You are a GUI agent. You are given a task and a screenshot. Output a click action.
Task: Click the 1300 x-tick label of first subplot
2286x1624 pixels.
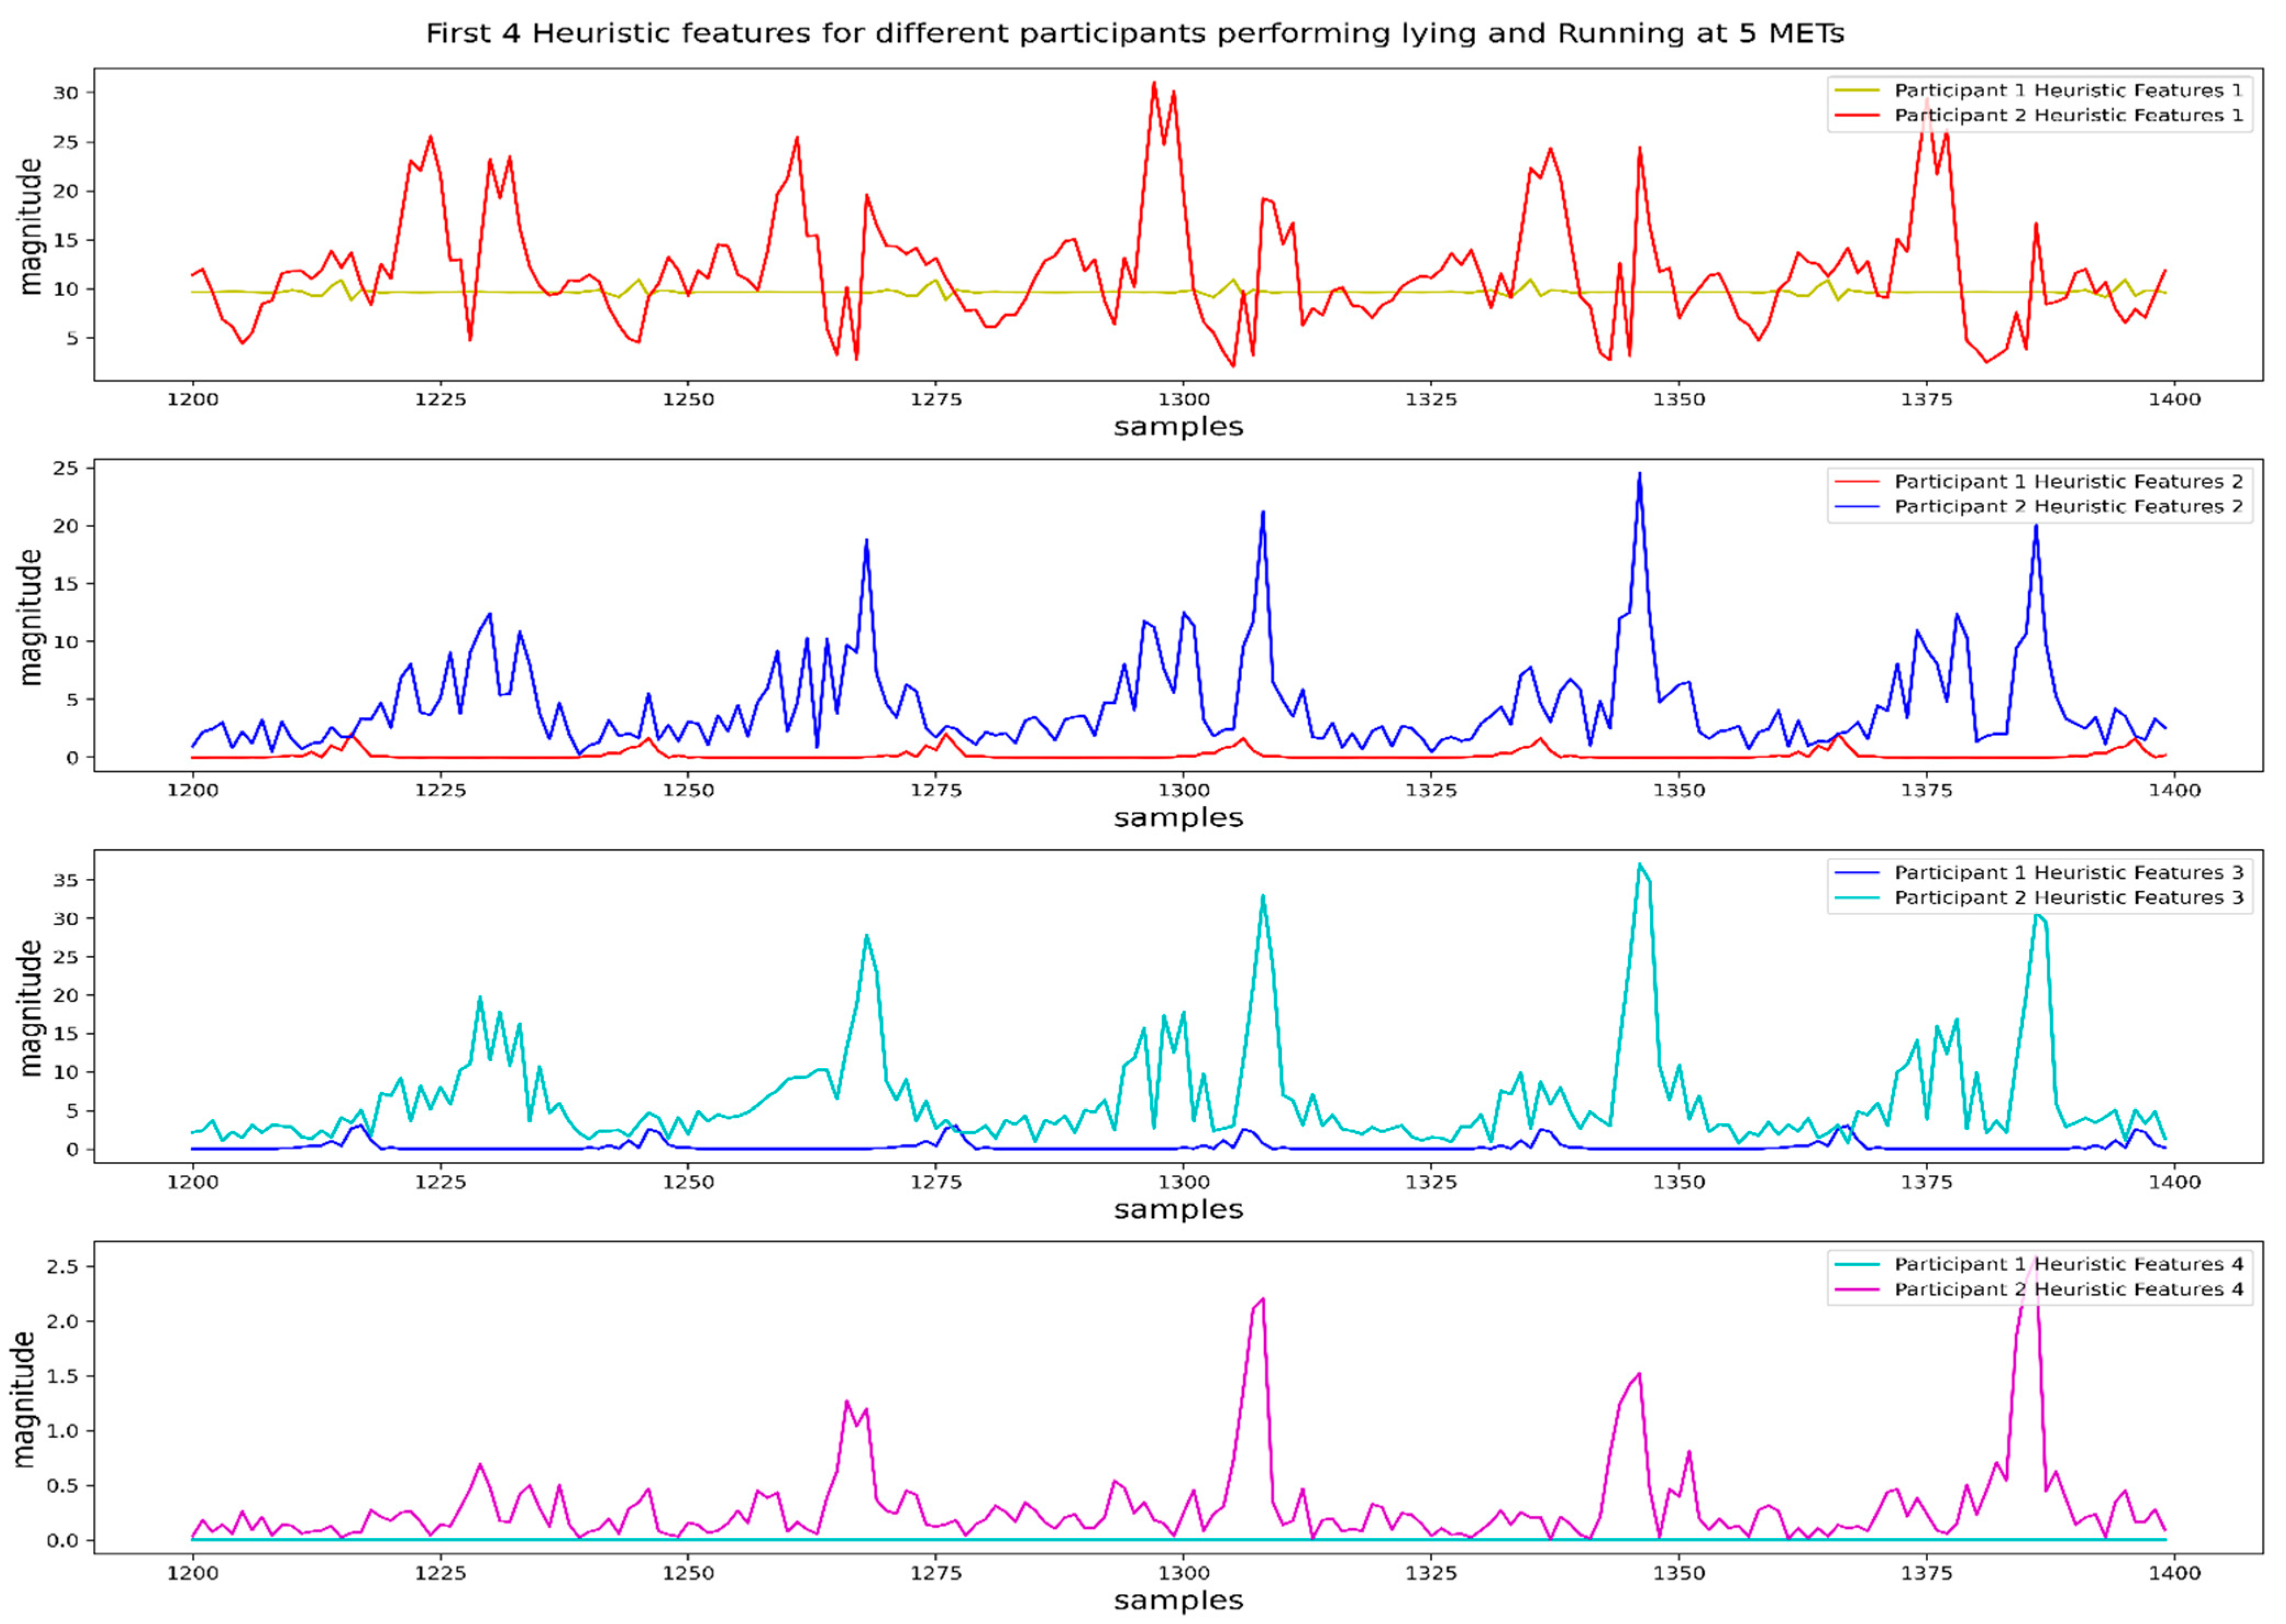click(x=1183, y=399)
